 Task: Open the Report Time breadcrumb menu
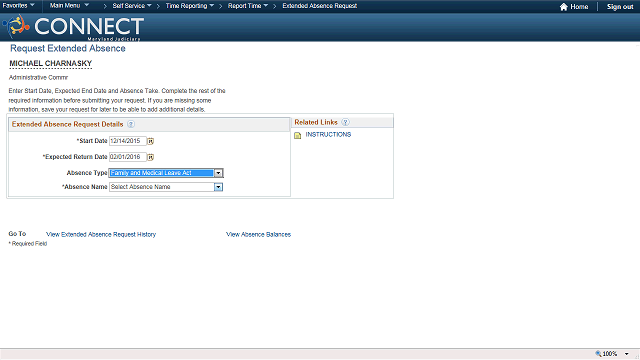click(248, 6)
